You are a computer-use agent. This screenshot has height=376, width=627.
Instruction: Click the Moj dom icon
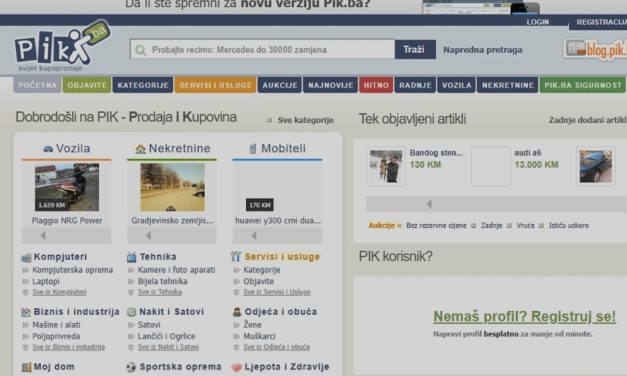coord(26,367)
